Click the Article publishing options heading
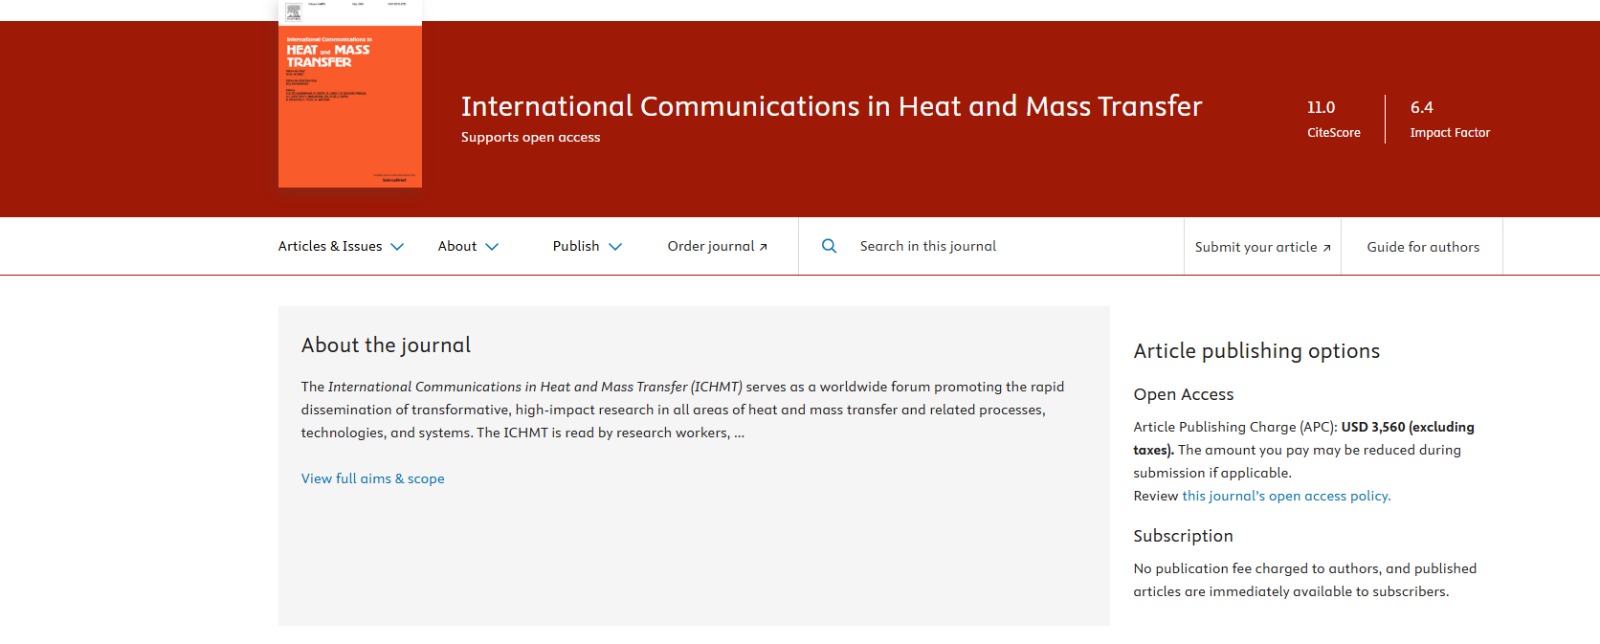This screenshot has width=1600, height=644. 1256,351
